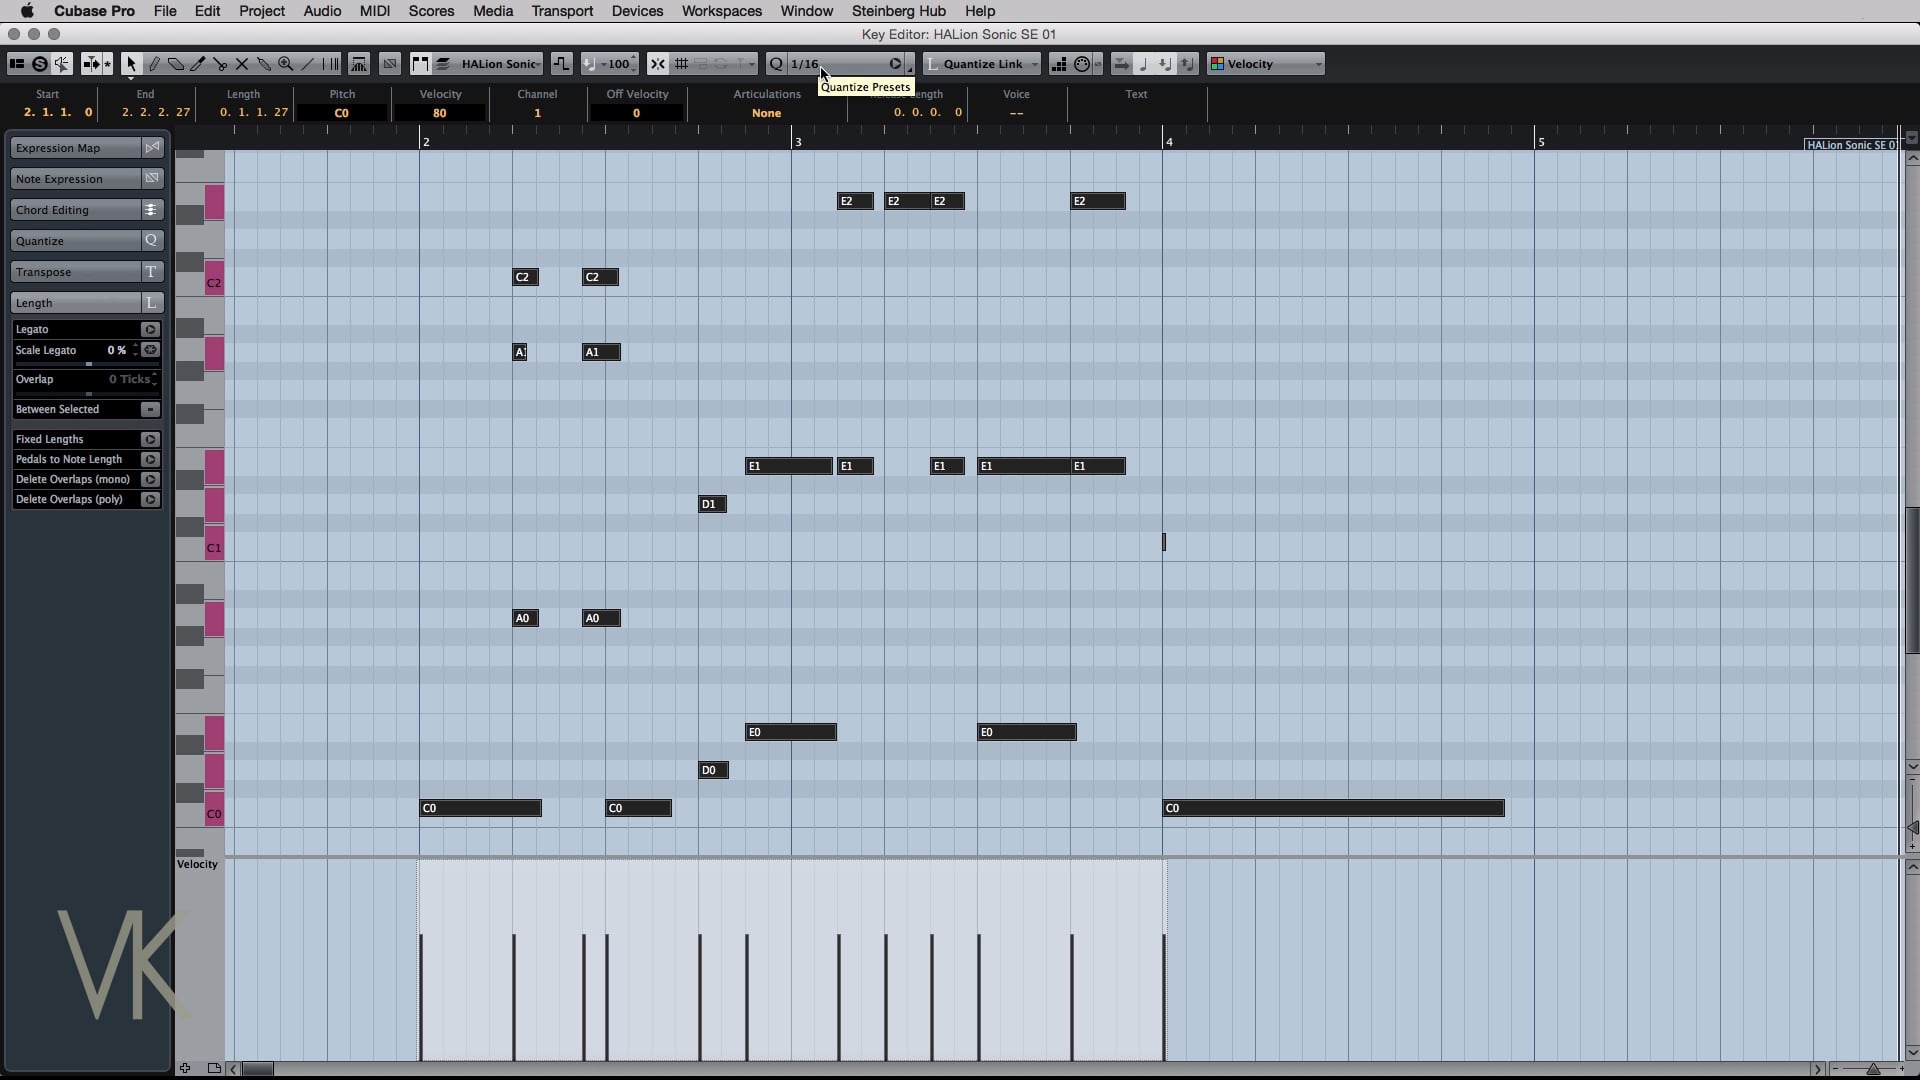This screenshot has height=1080, width=1920.
Task: Select the Erase tool
Action: (176, 64)
